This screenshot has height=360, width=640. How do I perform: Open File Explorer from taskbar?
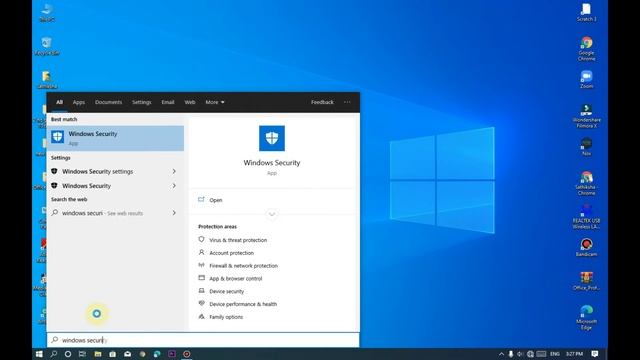pos(98,354)
